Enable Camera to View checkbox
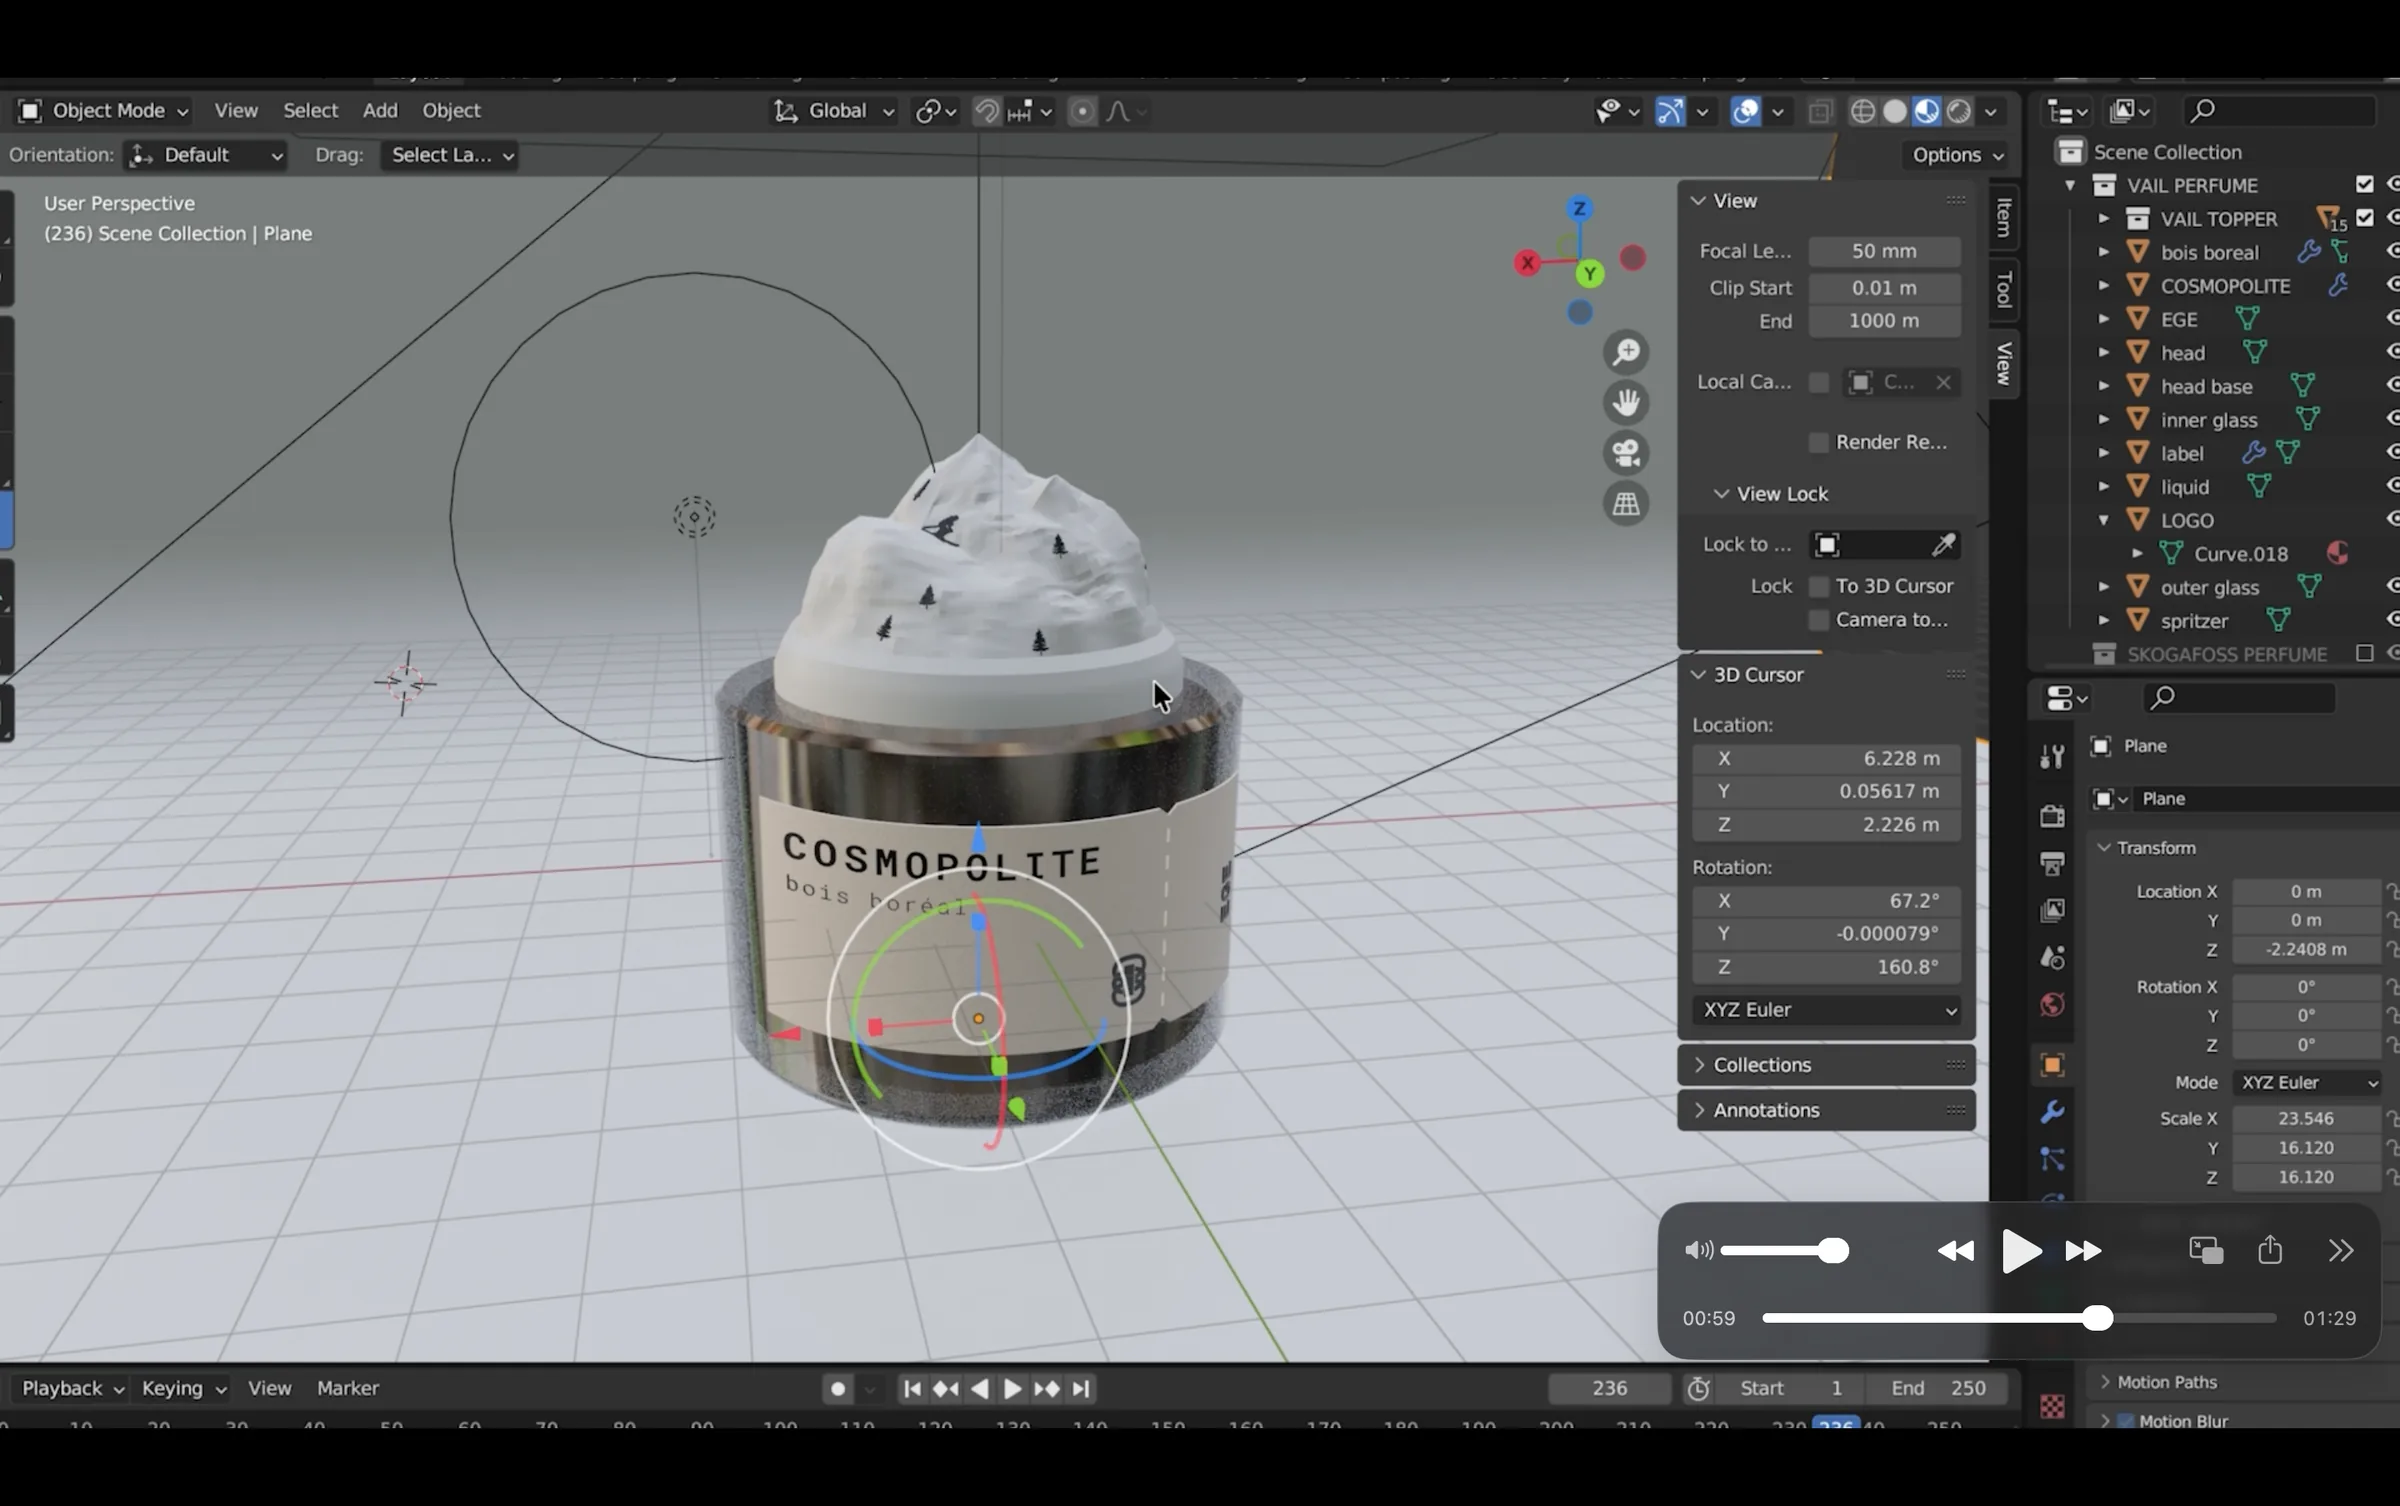 [1819, 620]
